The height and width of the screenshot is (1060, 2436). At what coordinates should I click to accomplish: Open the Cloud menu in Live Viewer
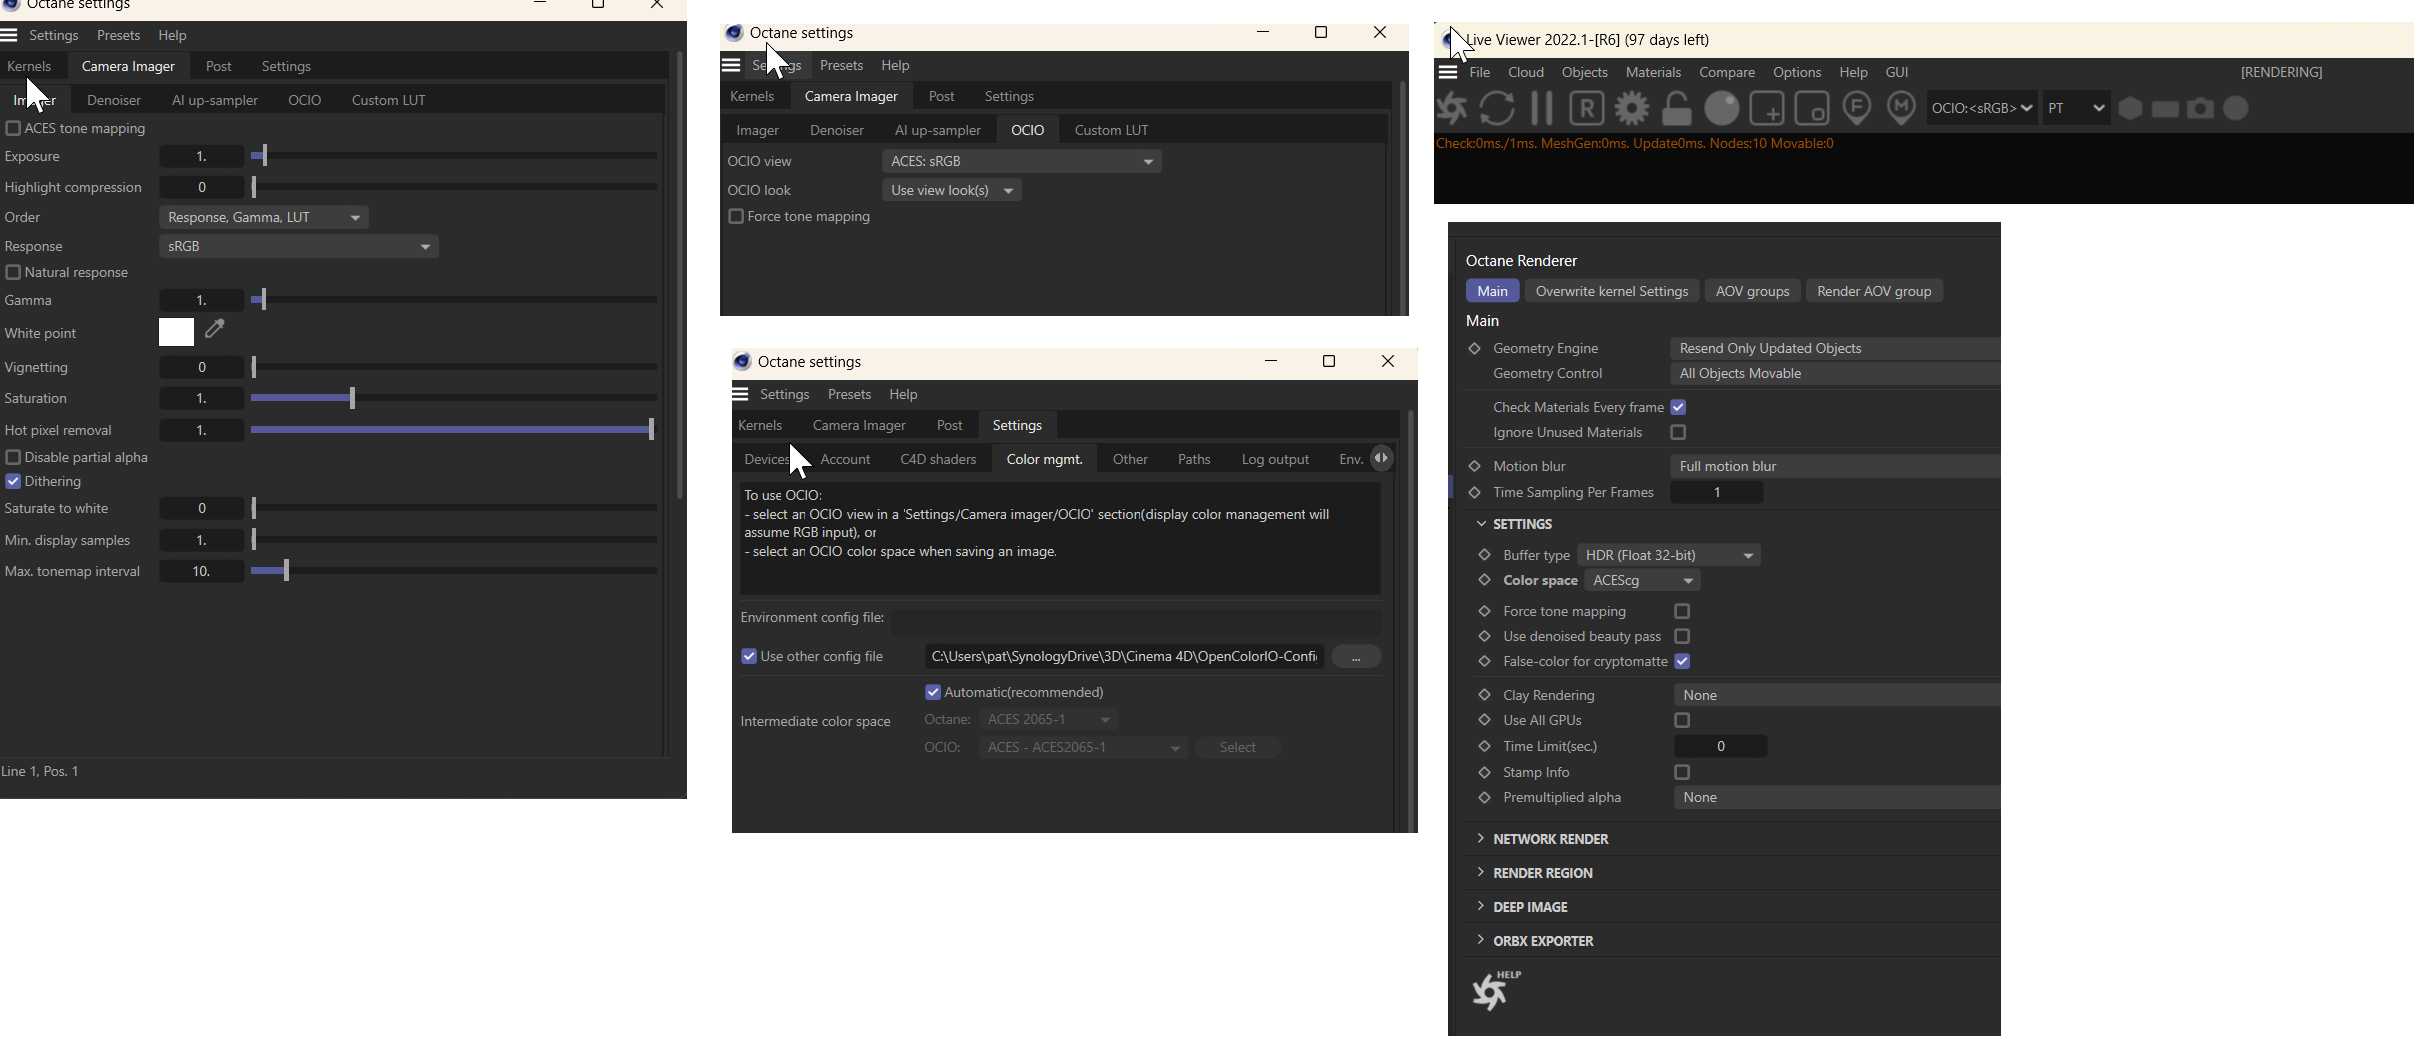coord(1526,72)
